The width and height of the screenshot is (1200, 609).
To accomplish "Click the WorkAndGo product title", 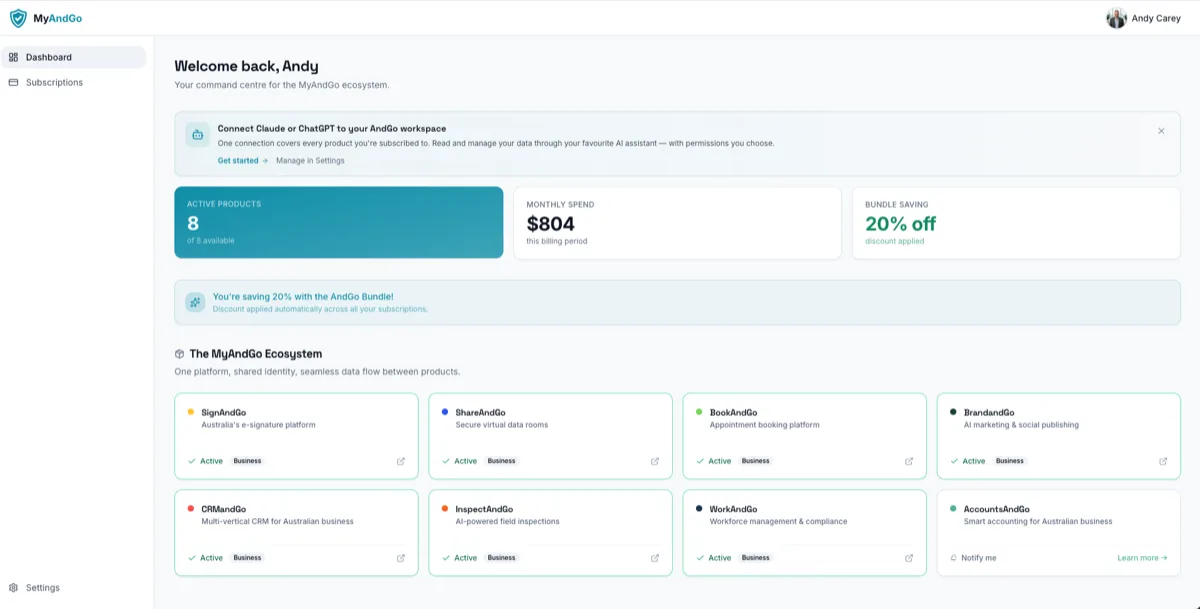I will point(733,509).
